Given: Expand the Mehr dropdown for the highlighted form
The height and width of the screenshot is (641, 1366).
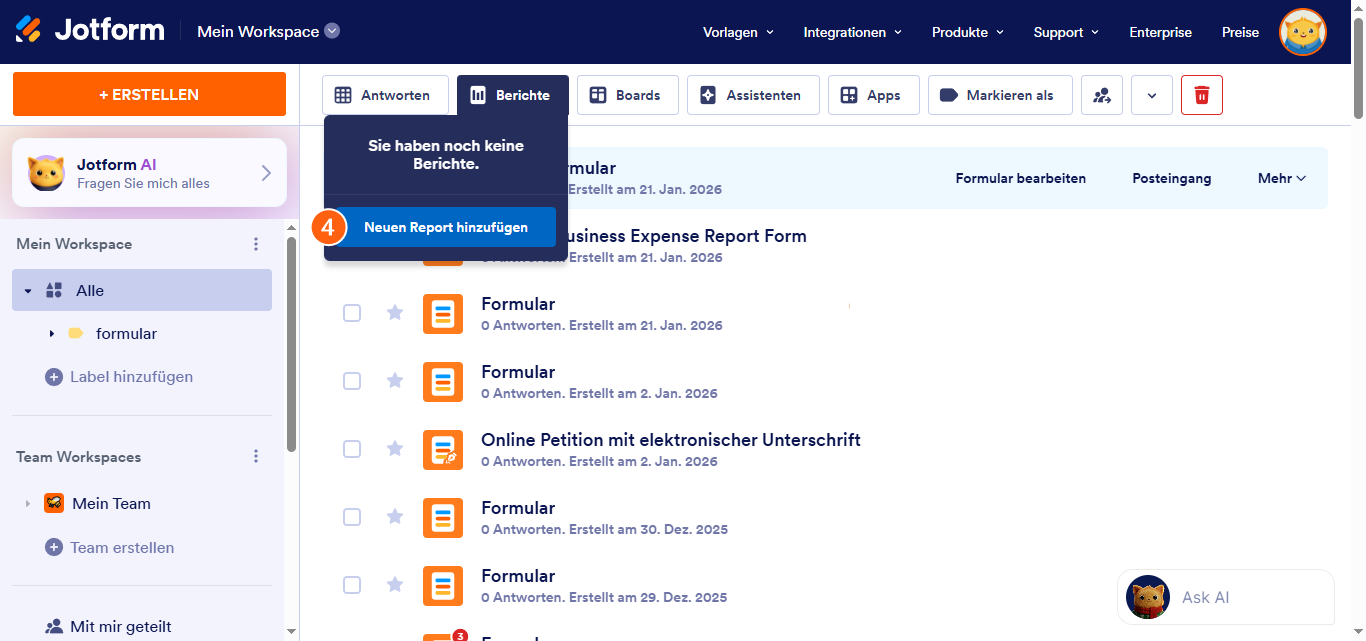Looking at the screenshot, I should coord(1280,178).
